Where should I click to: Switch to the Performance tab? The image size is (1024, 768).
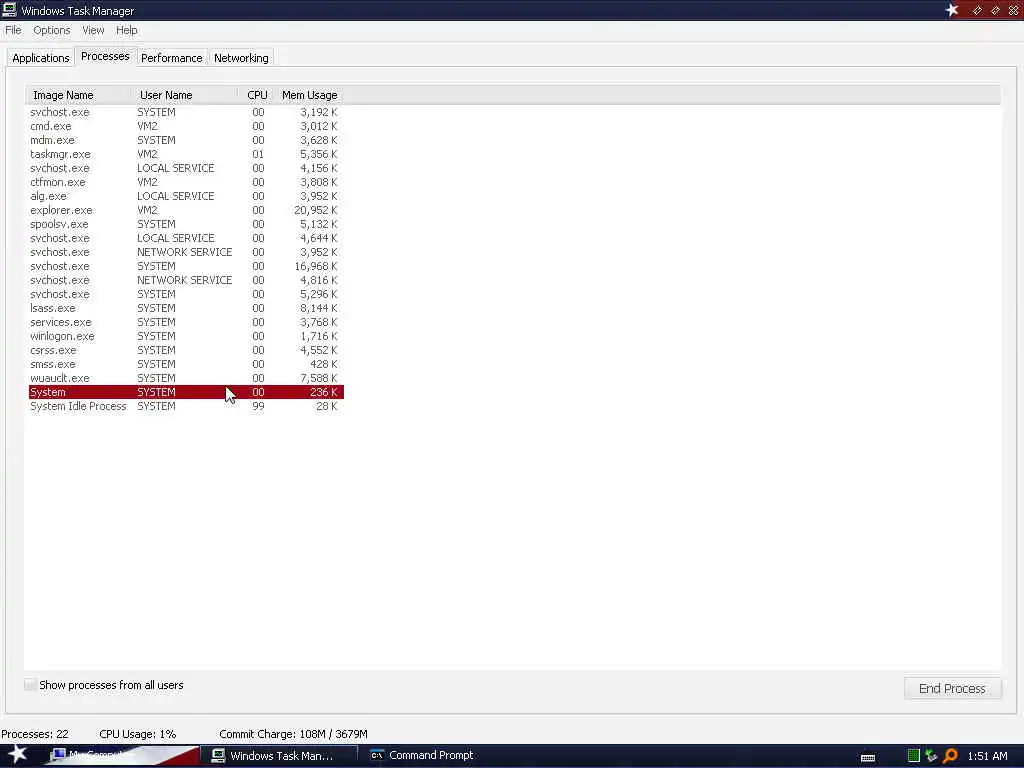[172, 57]
